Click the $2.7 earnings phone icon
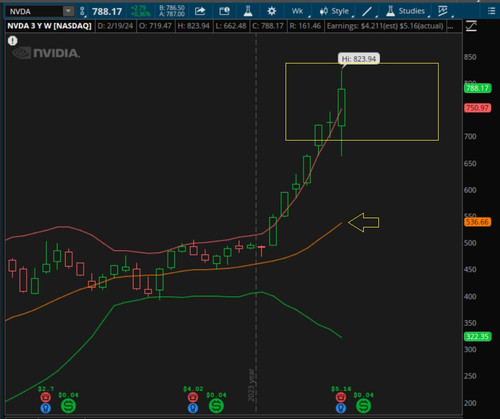Image resolution: width=500 pixels, height=419 pixels. tap(46, 397)
